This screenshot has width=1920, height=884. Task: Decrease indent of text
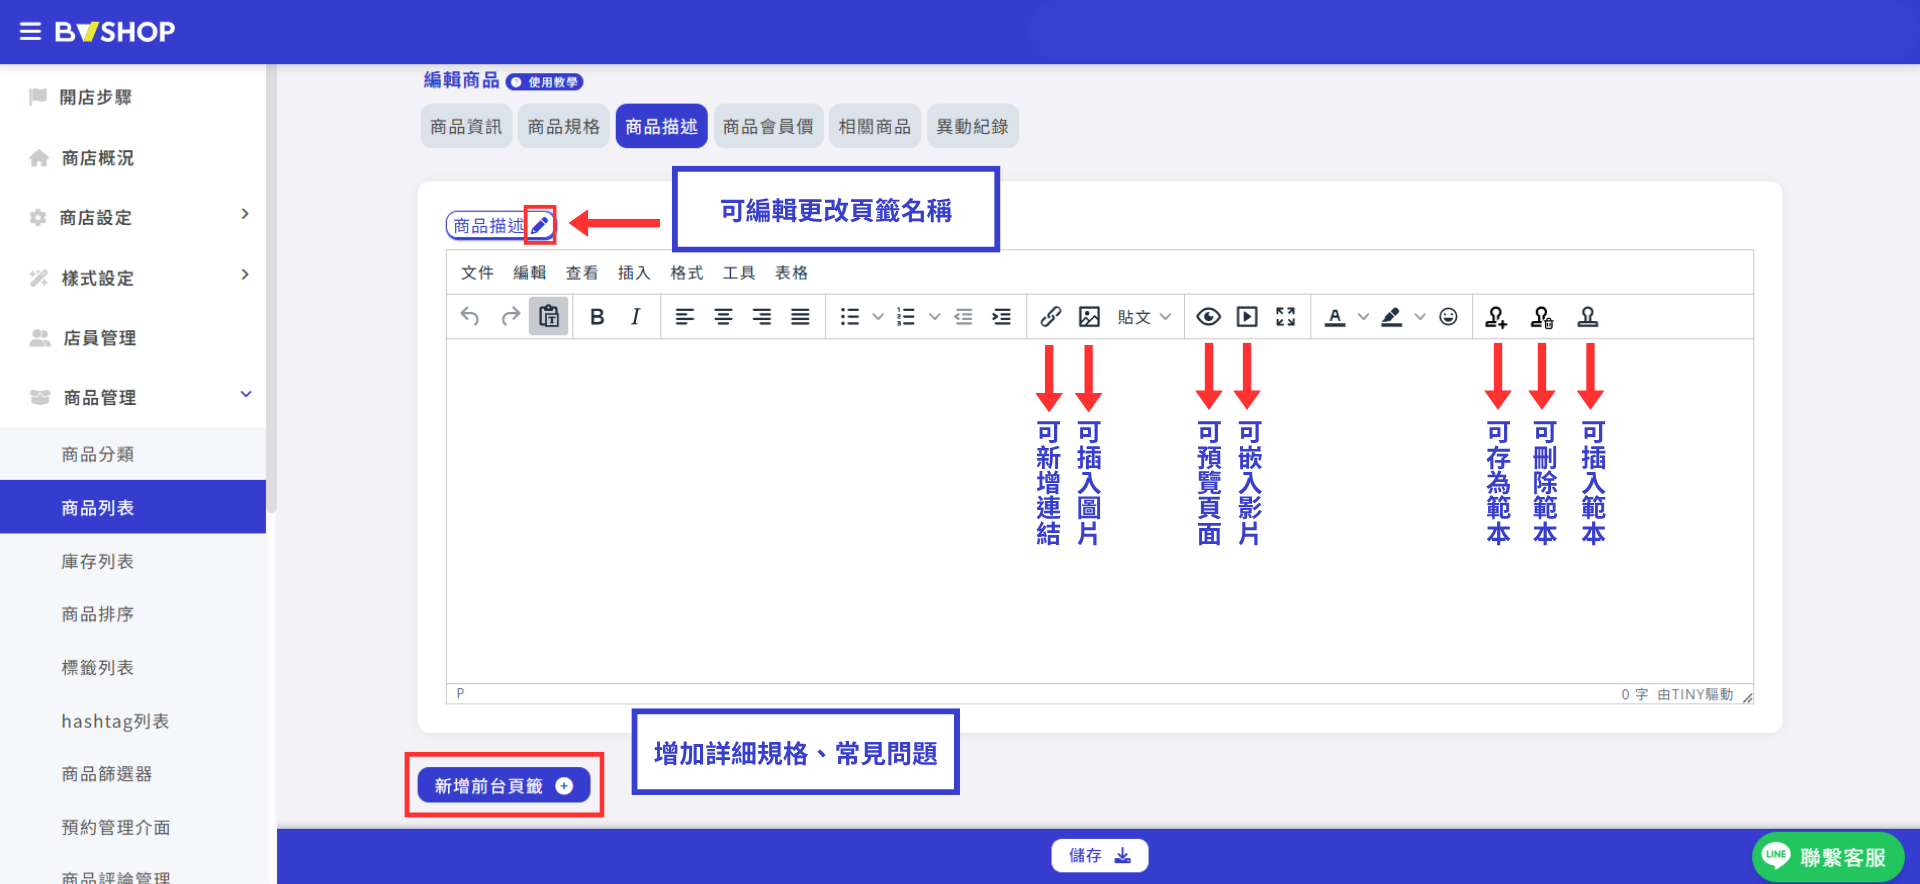[963, 317]
